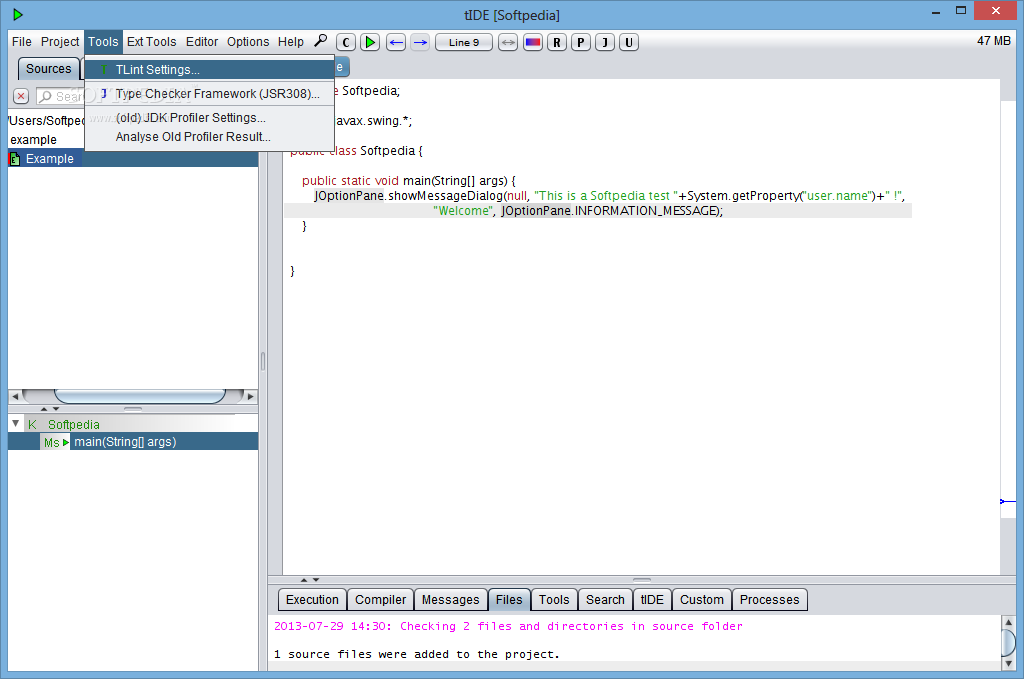Click the J toolbar button
The height and width of the screenshot is (679, 1024).
pyautogui.click(x=605, y=42)
